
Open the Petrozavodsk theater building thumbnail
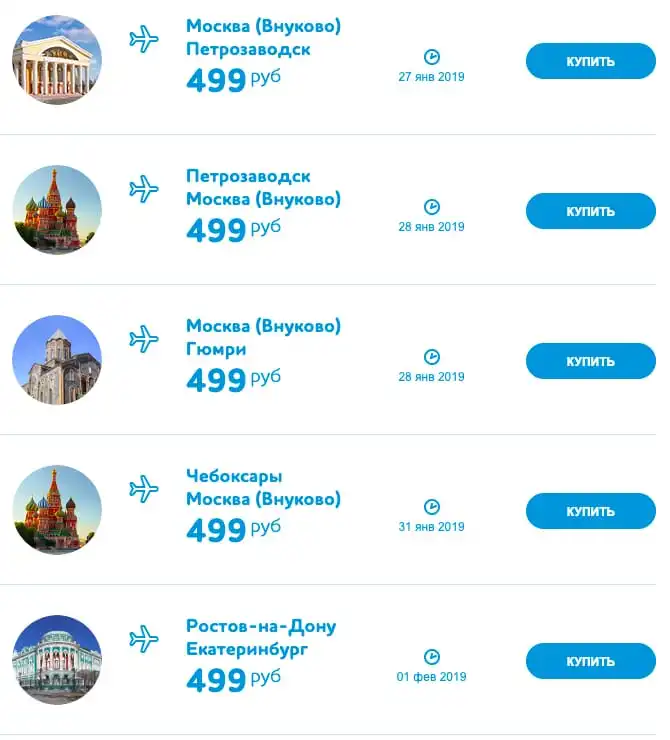[x=57, y=59]
